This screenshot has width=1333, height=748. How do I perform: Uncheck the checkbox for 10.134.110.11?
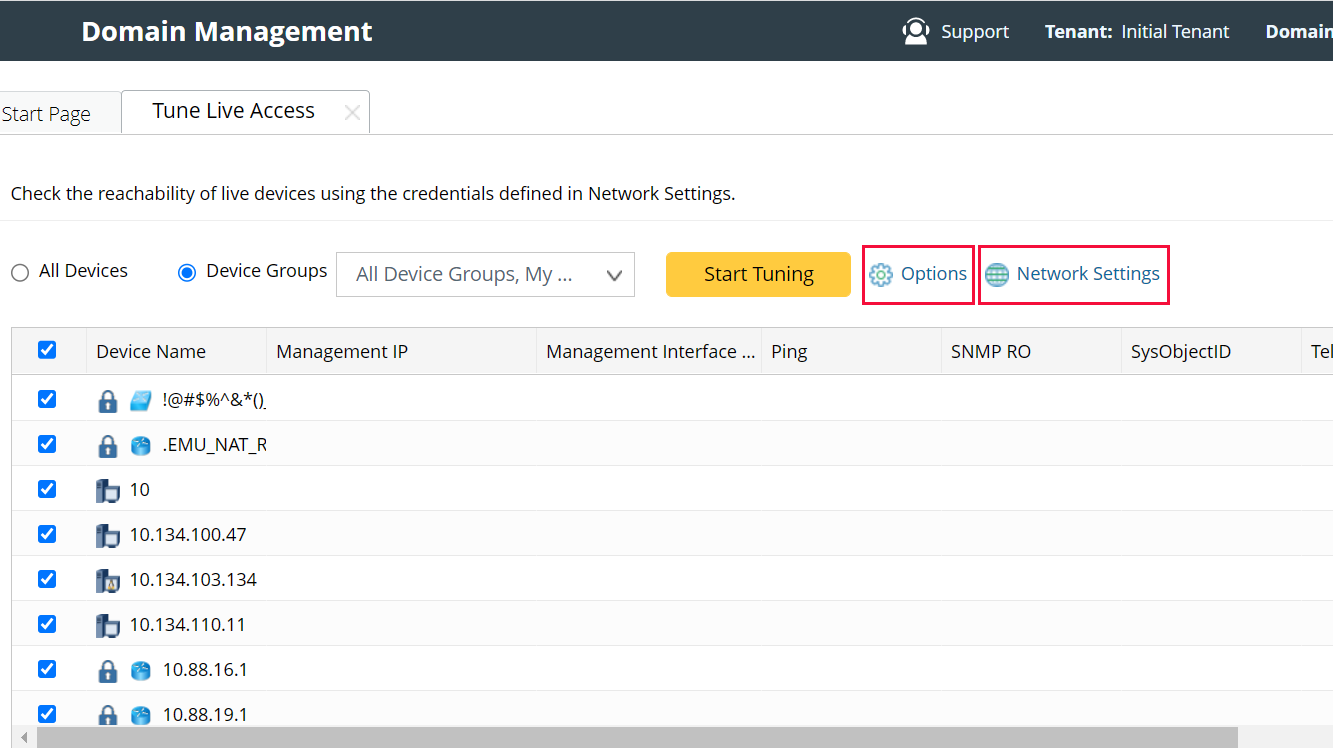[47, 623]
